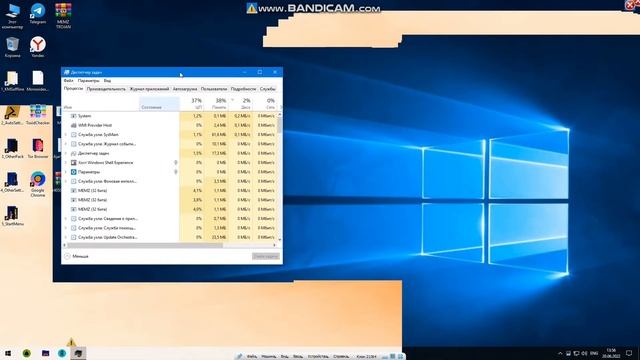The height and width of the screenshot is (360, 640).
Task: Open the Параметры menu in Task Manager
Action: [88, 80]
